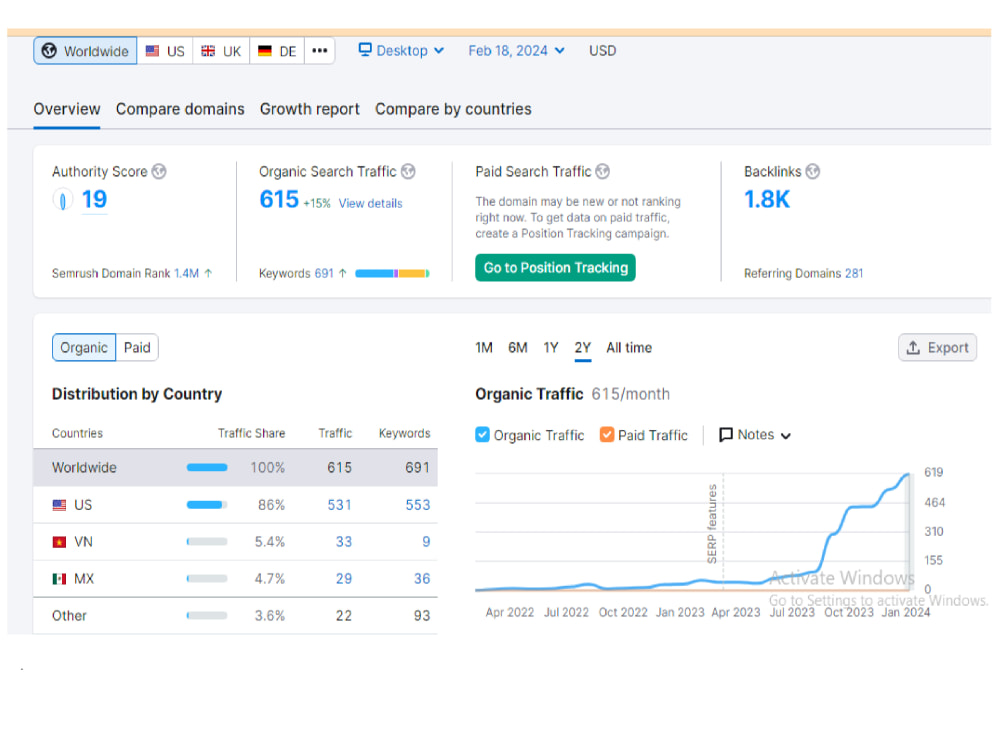Viewport: 1000px width, 750px height.
Task: Click Keywords column header
Action: [404, 433]
